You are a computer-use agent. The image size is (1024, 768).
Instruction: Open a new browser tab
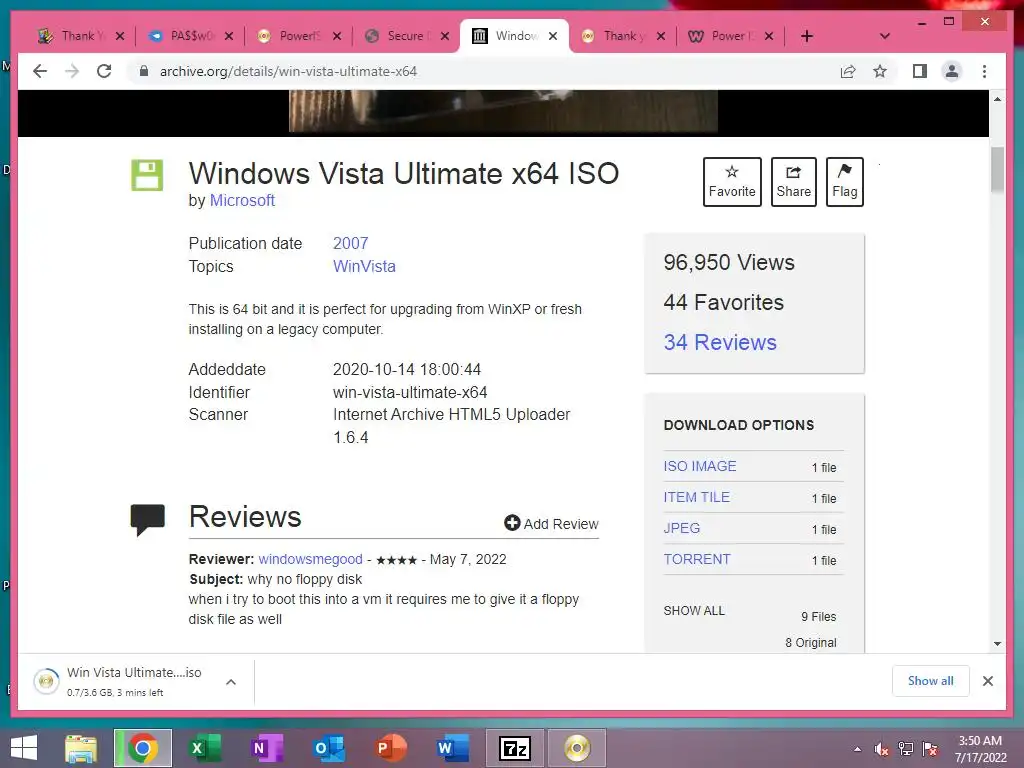point(807,36)
